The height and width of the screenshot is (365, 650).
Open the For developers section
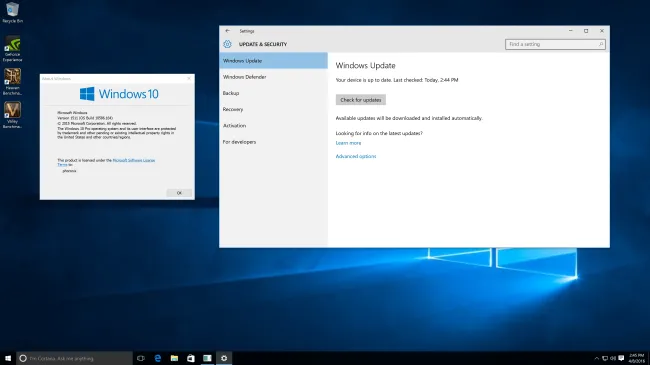pyautogui.click(x=274, y=141)
